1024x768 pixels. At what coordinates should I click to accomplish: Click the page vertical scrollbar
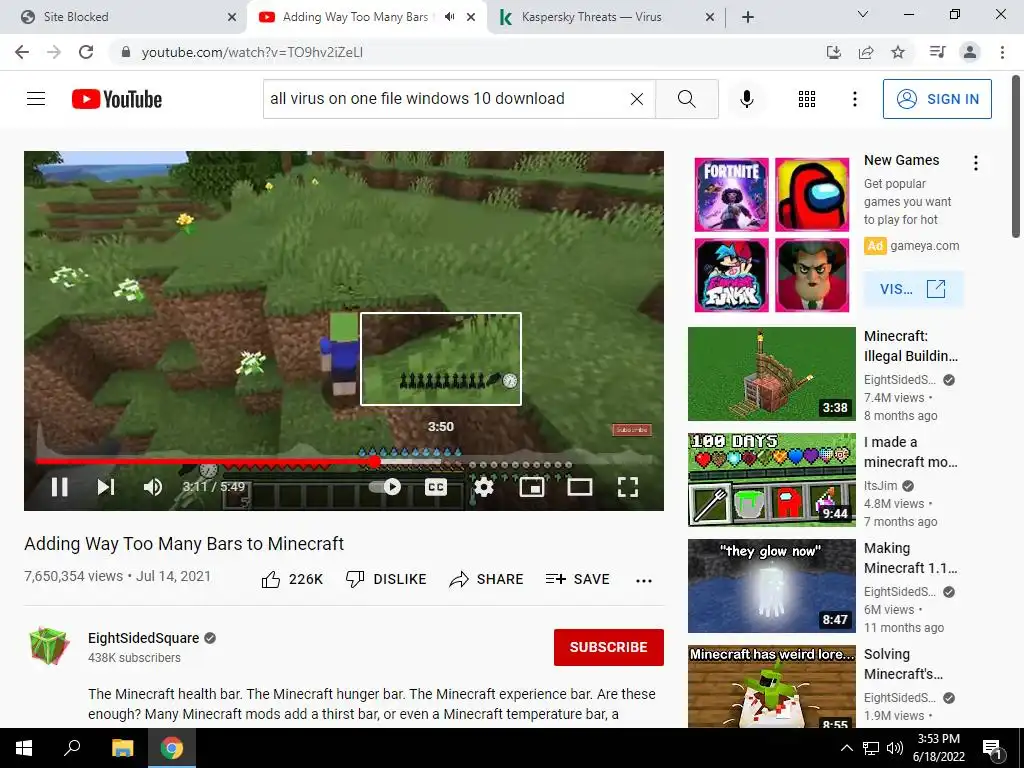[x=1016, y=157]
